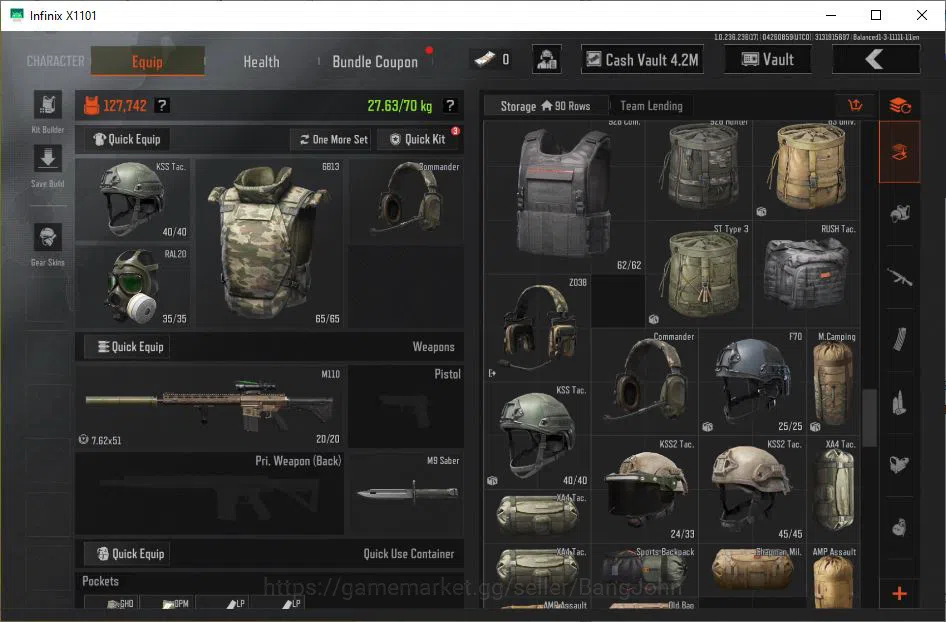Click the orange sort storage icon
Image resolution: width=946 pixels, height=622 pixels.
point(856,106)
